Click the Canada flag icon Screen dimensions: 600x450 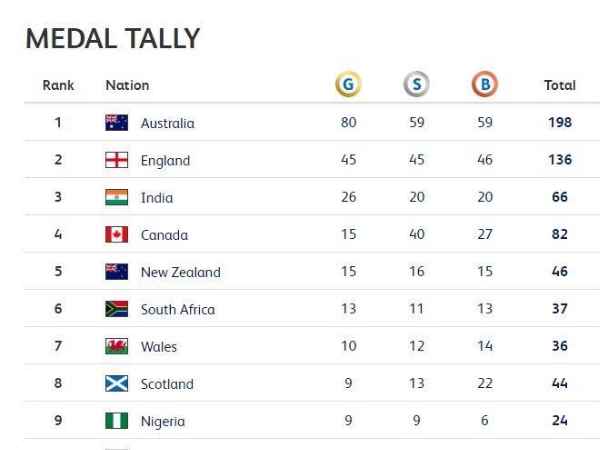click(x=117, y=235)
